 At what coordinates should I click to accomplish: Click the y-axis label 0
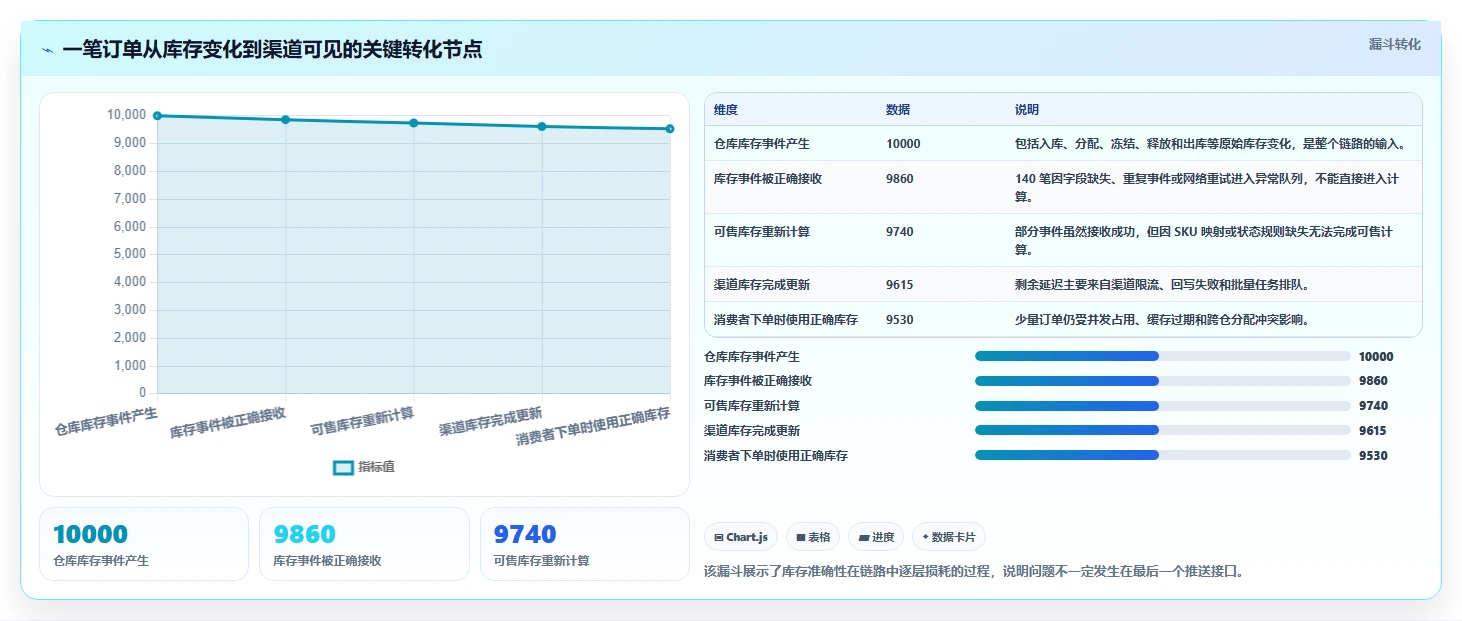pos(143,393)
